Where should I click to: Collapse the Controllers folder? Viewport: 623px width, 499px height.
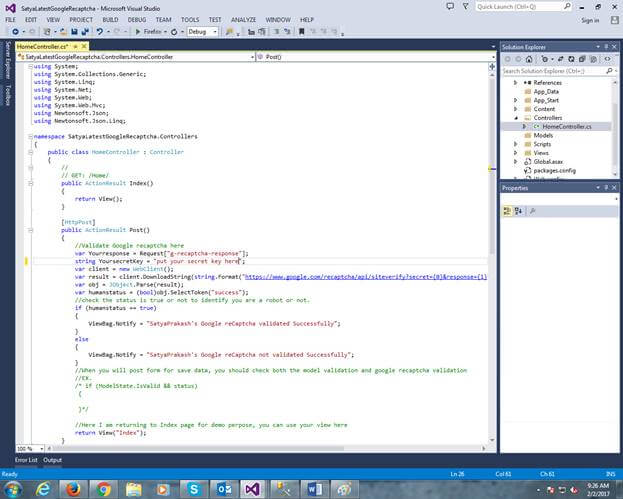click(516, 117)
